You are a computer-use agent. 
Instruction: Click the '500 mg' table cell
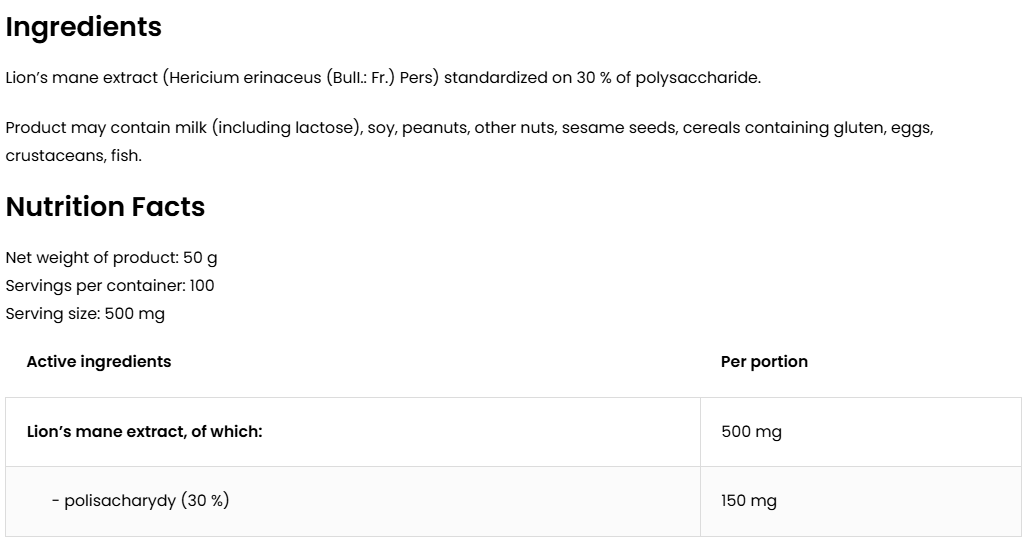coord(751,432)
